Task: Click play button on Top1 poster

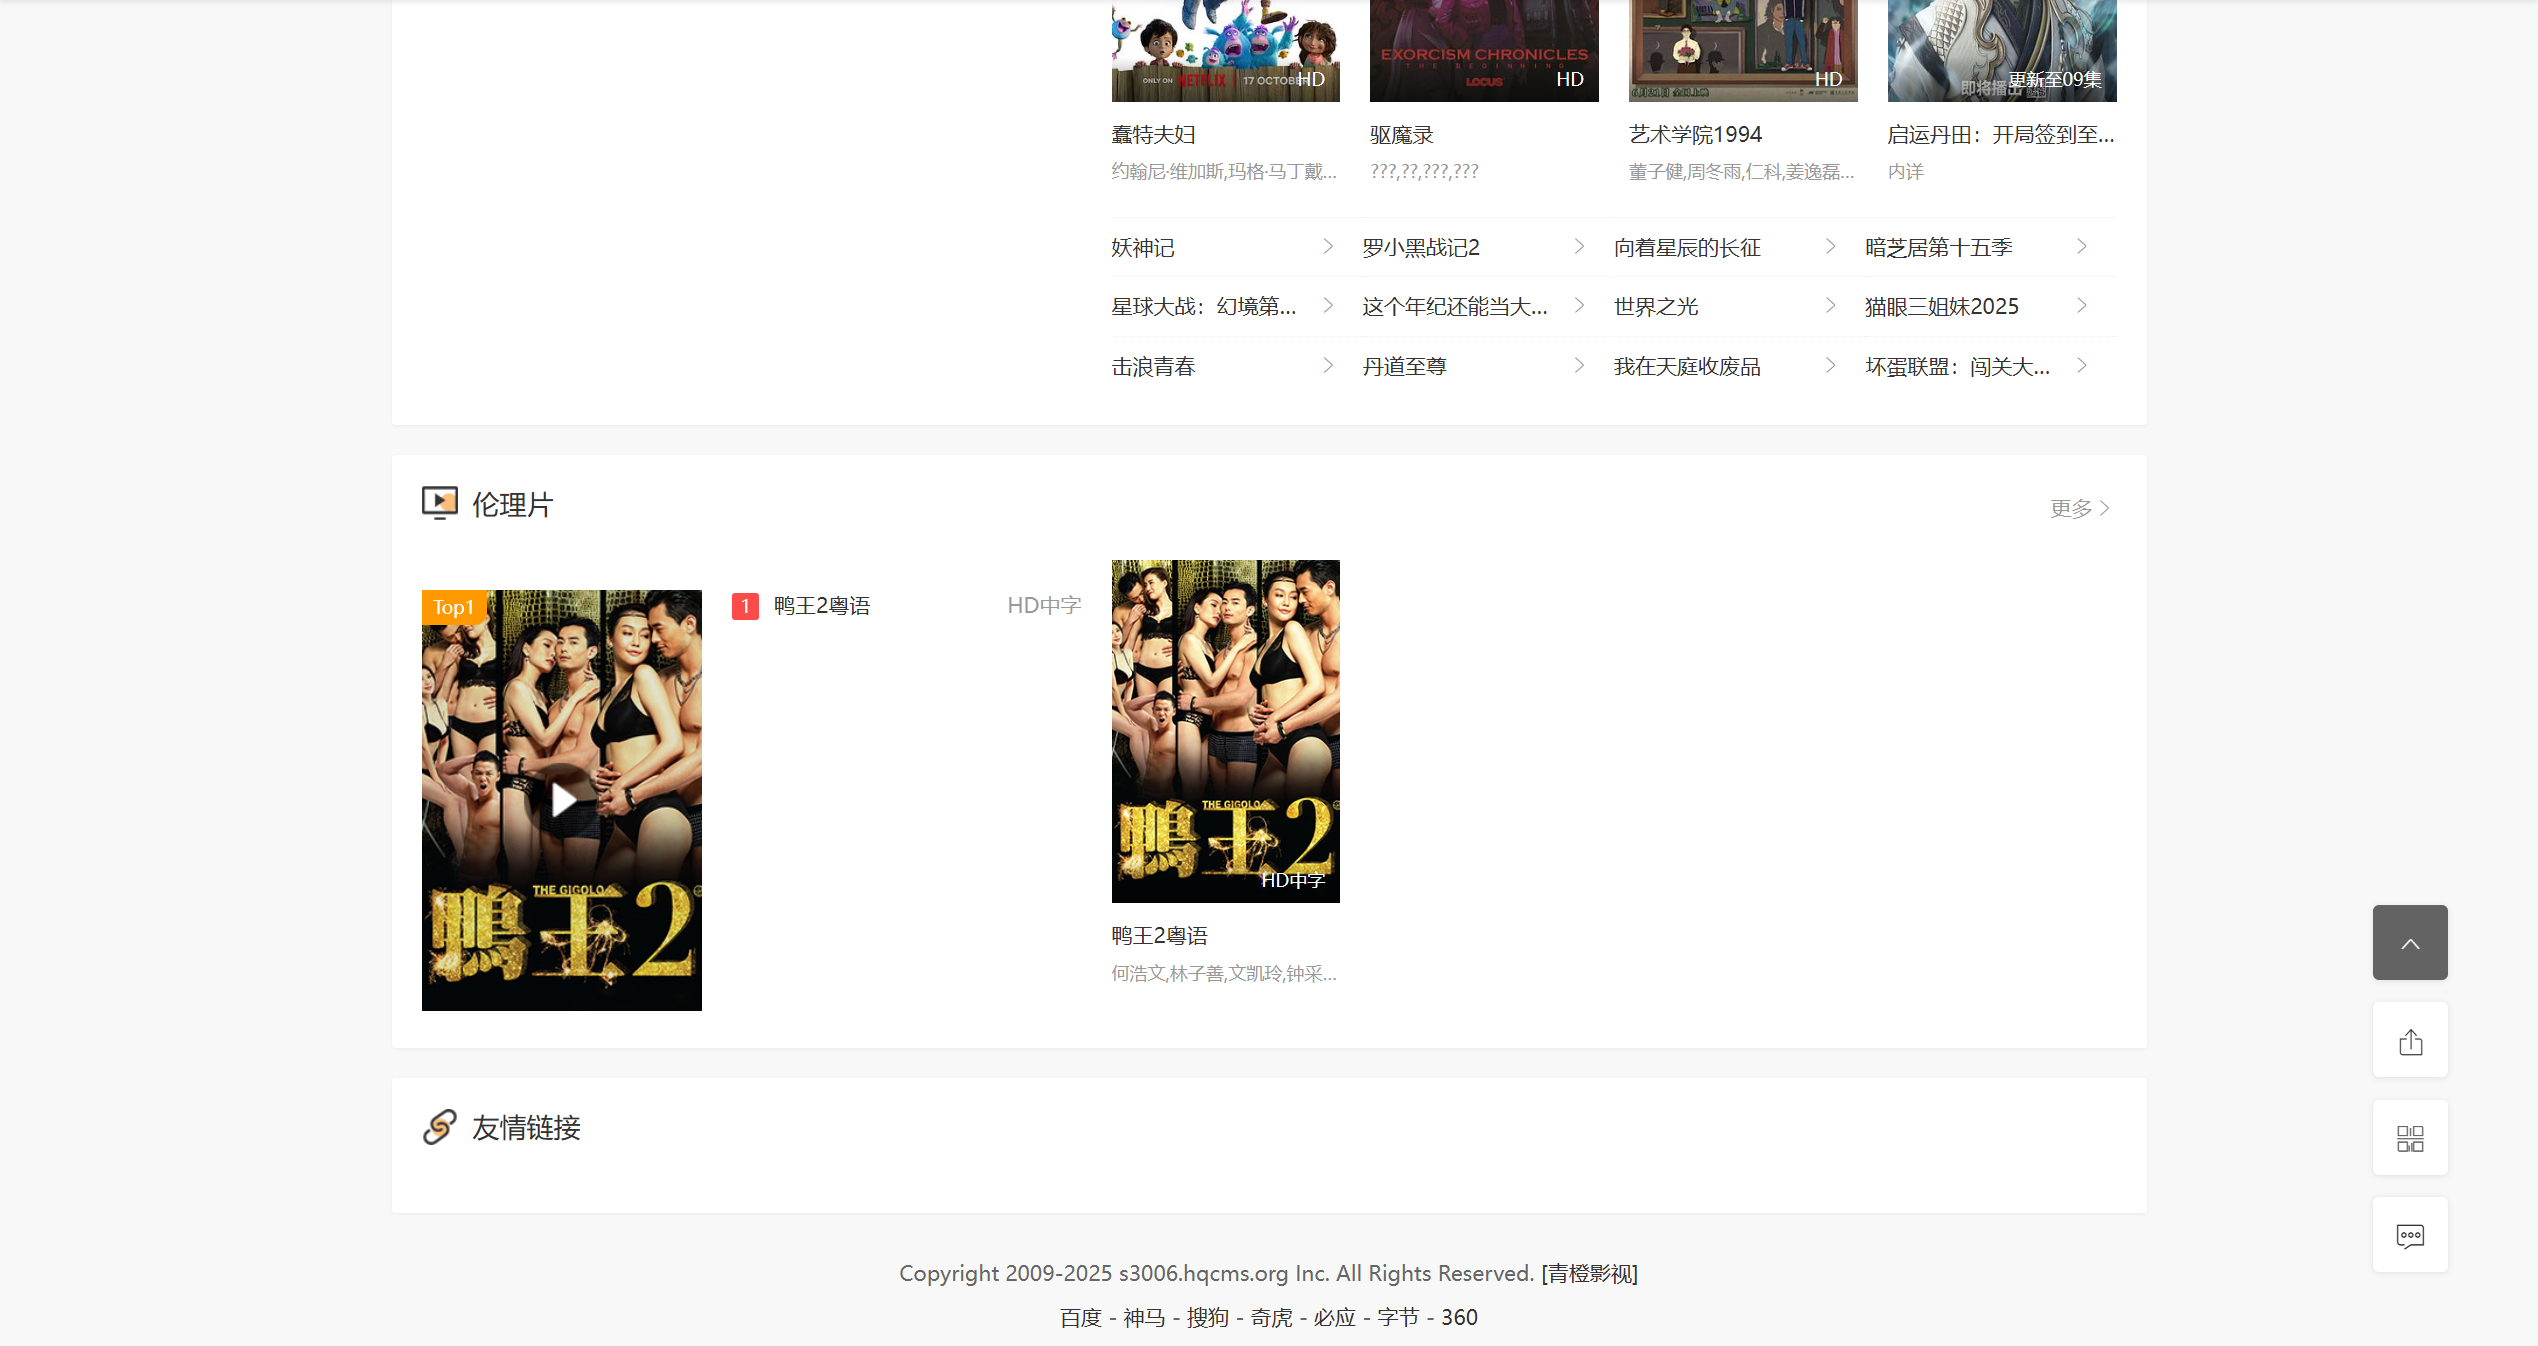Action: pos(563,799)
